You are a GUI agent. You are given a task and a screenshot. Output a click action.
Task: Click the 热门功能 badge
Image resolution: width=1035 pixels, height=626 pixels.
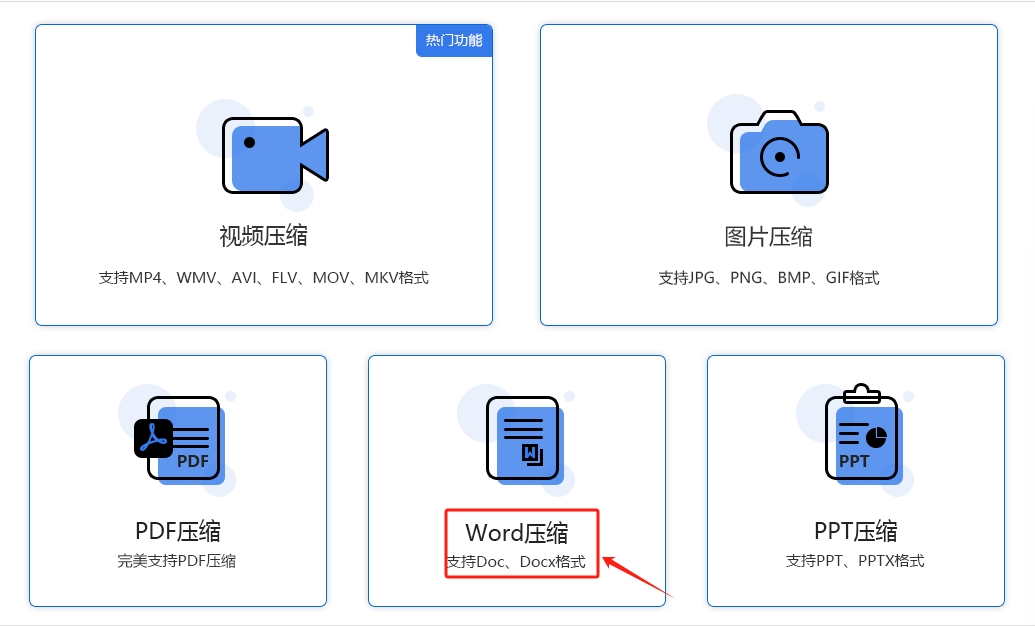[x=454, y=41]
